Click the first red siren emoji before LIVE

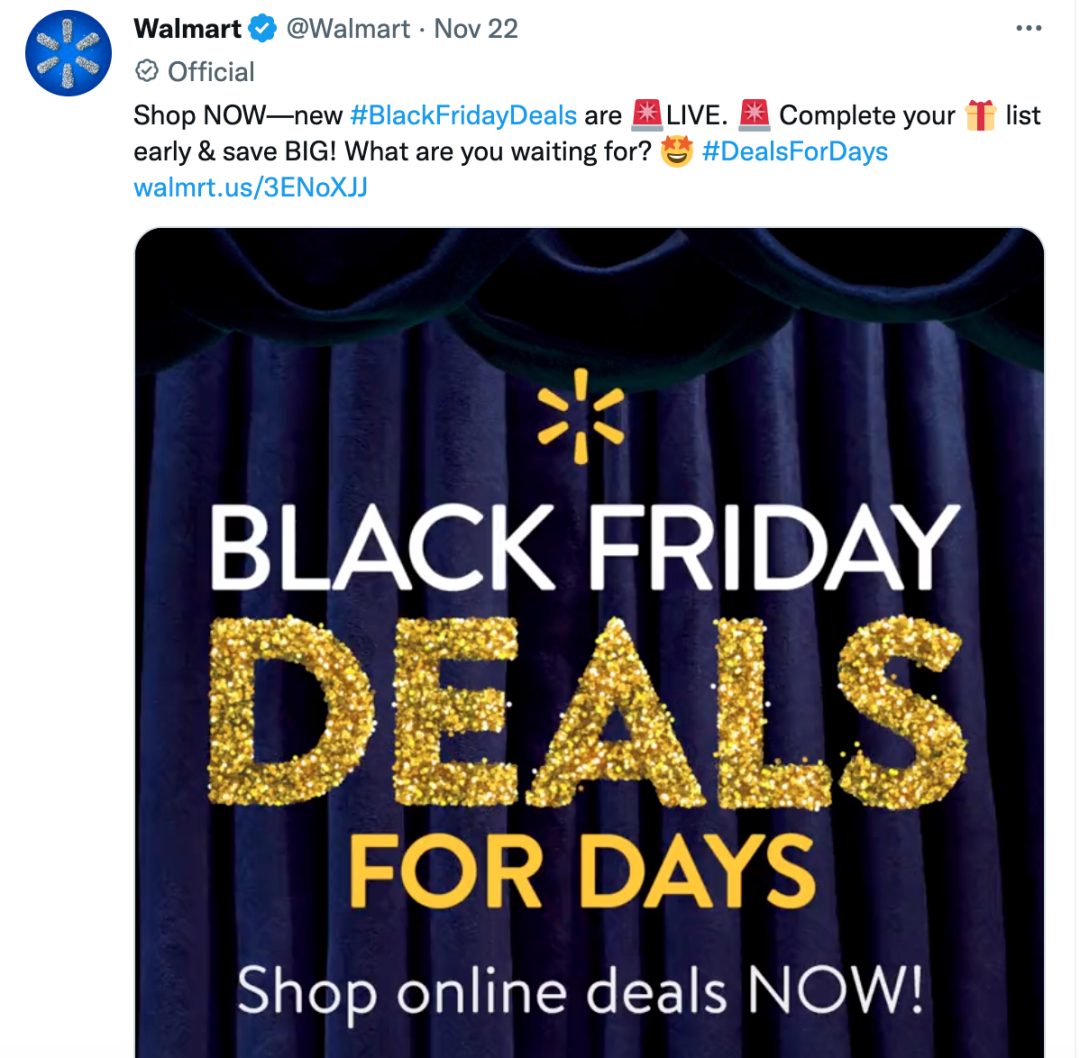647,115
